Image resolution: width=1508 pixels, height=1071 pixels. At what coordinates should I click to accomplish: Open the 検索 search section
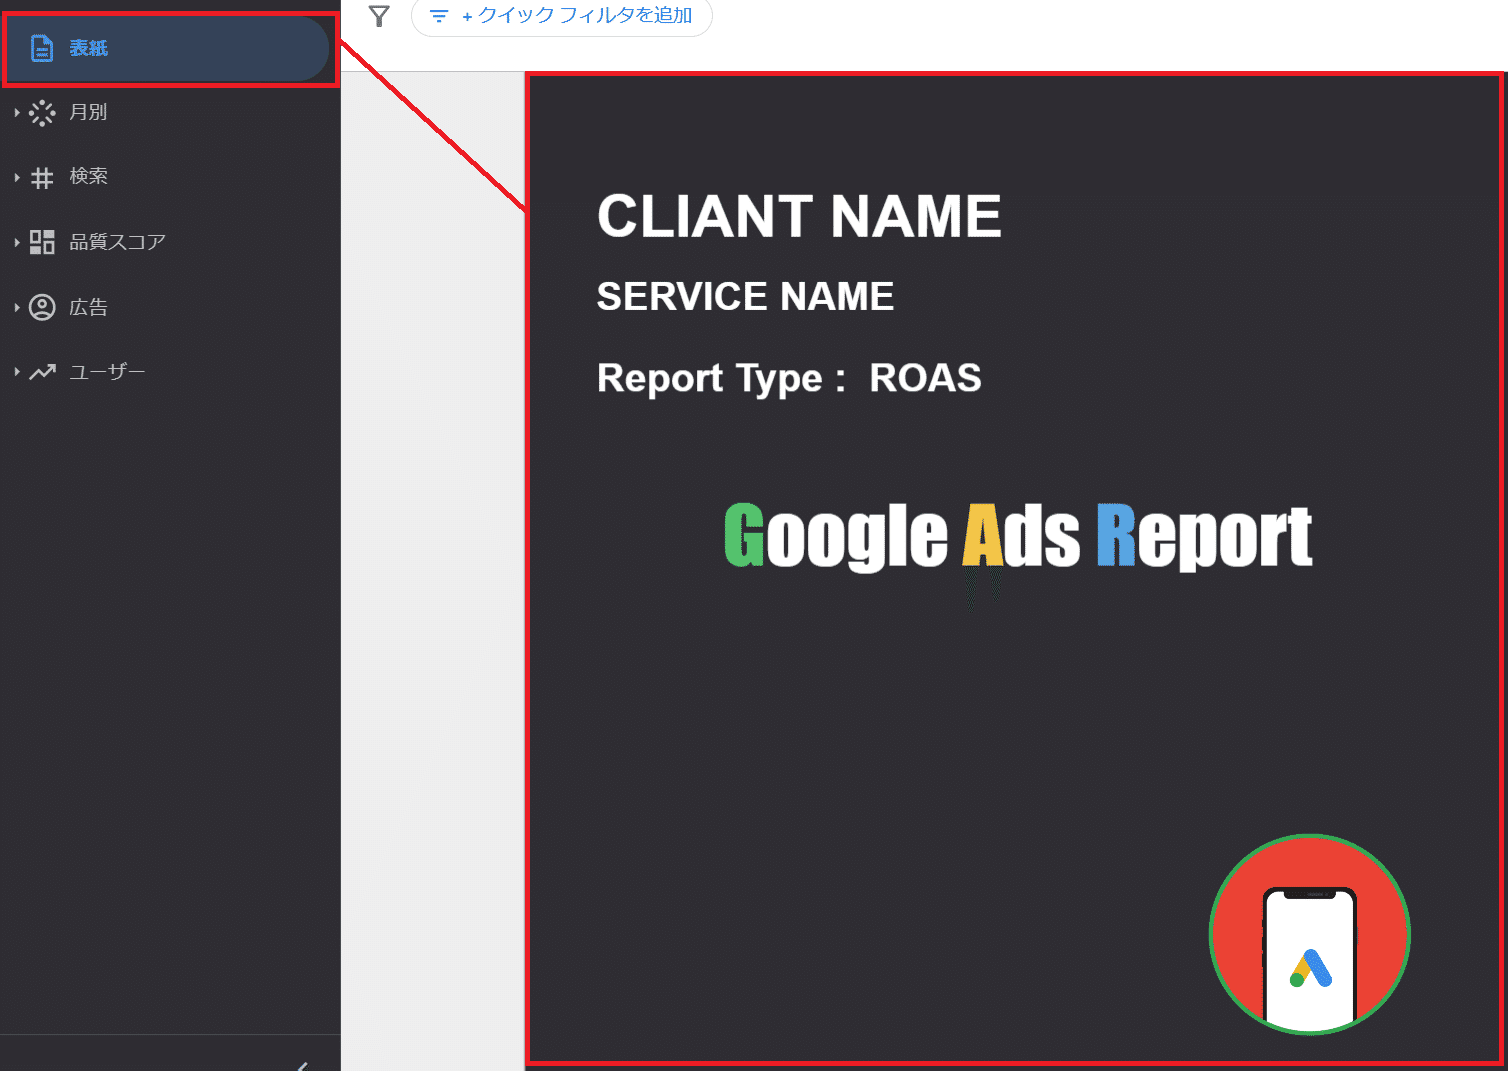[x=88, y=176]
